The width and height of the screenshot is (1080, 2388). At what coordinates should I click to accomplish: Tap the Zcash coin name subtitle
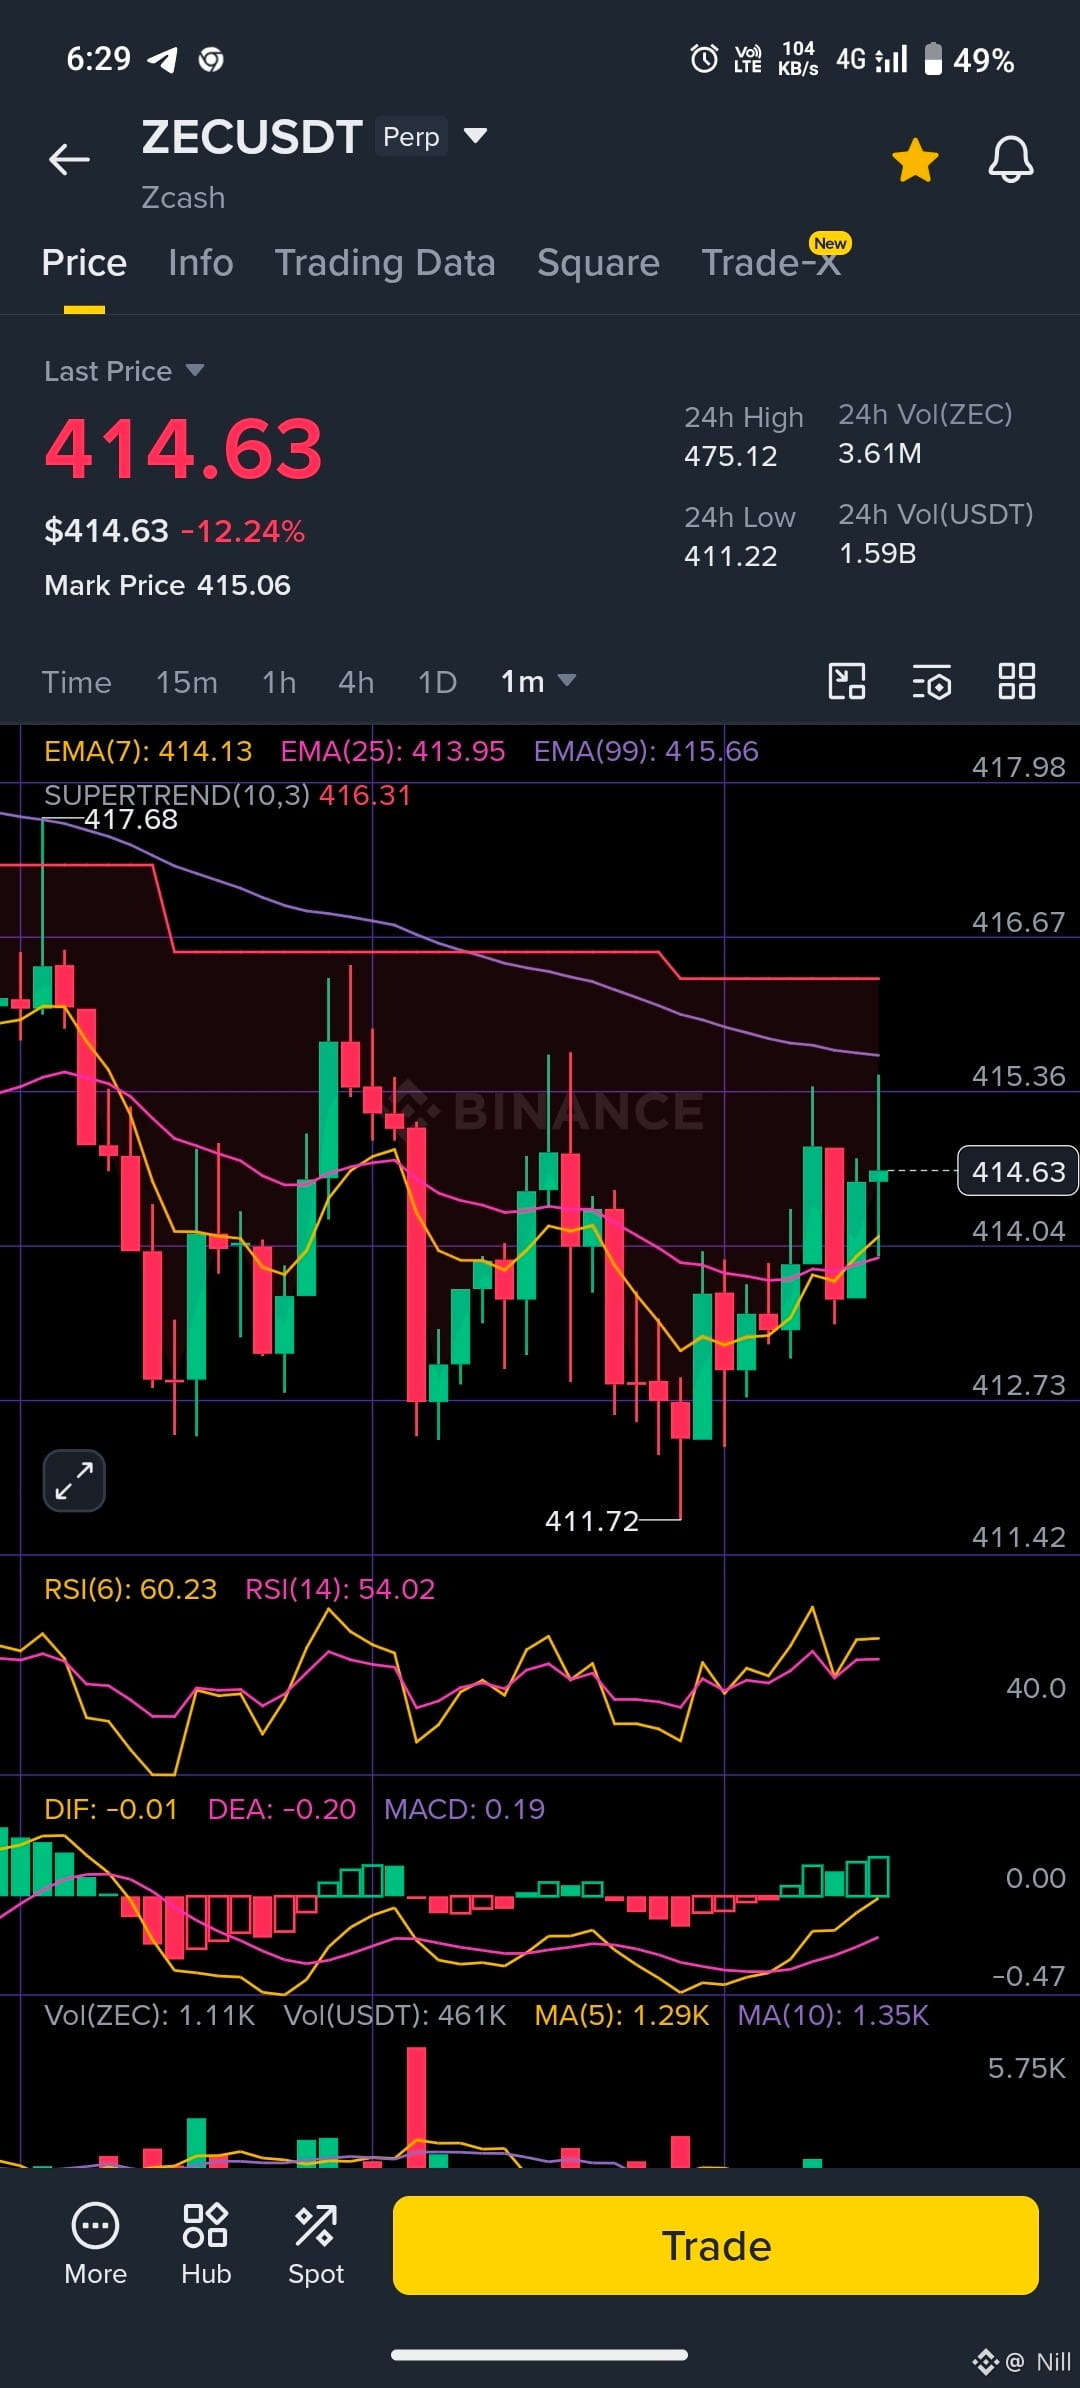pos(183,198)
